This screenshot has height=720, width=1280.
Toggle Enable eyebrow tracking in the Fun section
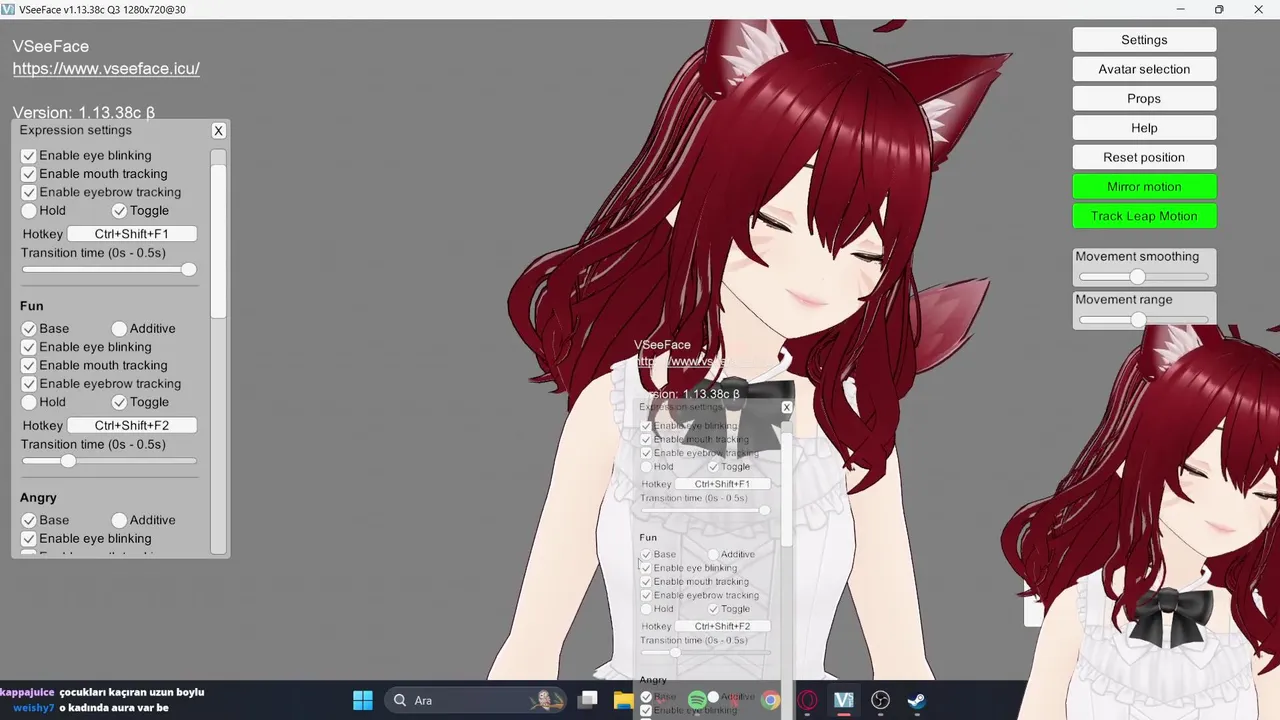[29, 384]
